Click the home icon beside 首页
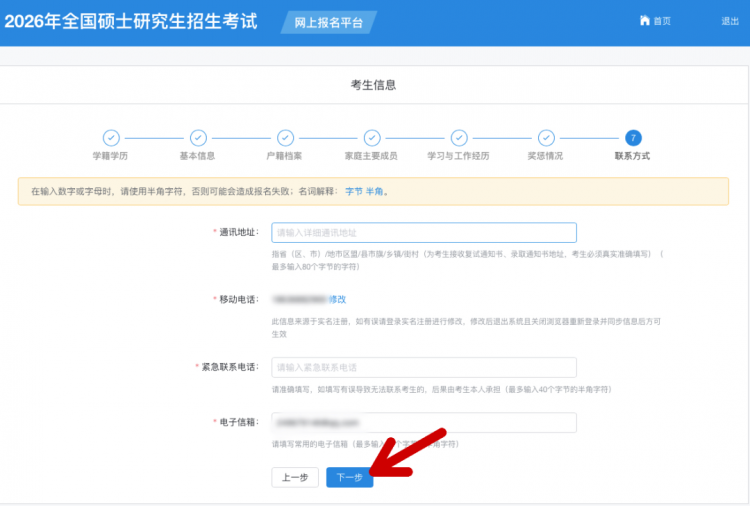750x506 pixels. pyautogui.click(x=645, y=21)
